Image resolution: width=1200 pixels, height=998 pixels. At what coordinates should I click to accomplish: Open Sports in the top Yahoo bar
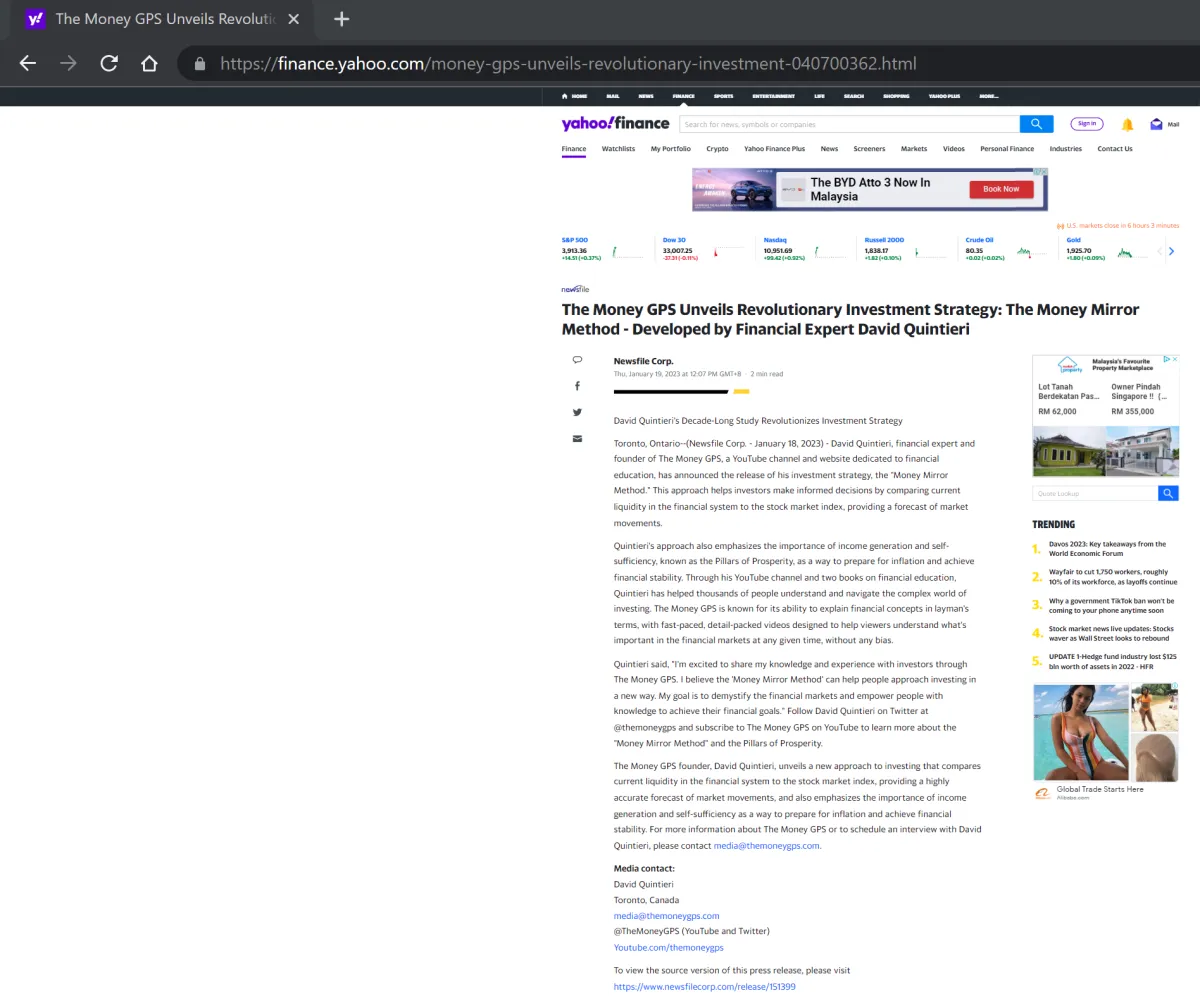pyautogui.click(x=723, y=96)
